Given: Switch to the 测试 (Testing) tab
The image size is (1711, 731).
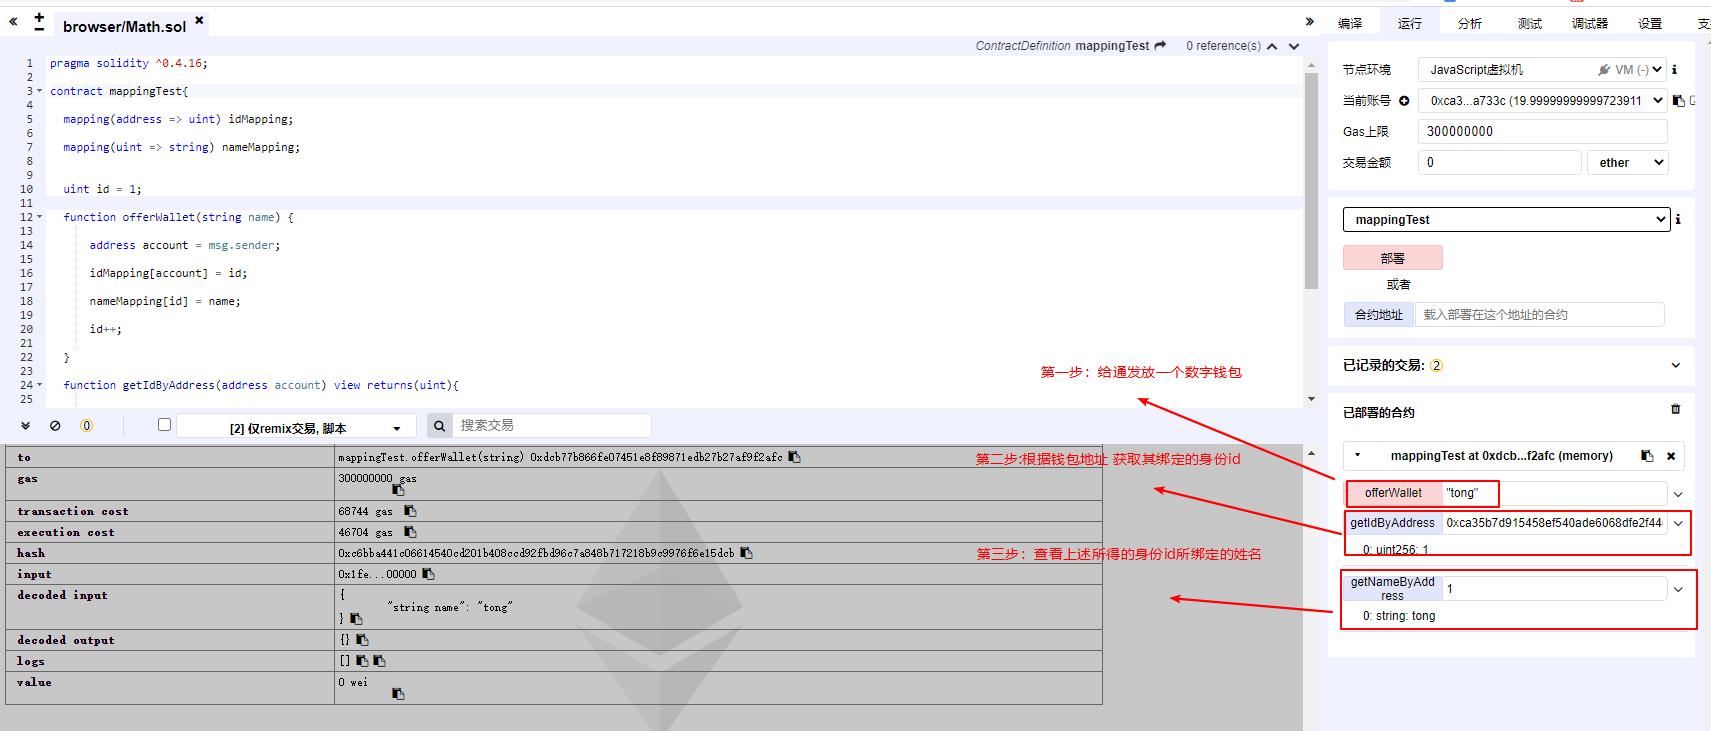Looking at the screenshot, I should point(1530,23).
